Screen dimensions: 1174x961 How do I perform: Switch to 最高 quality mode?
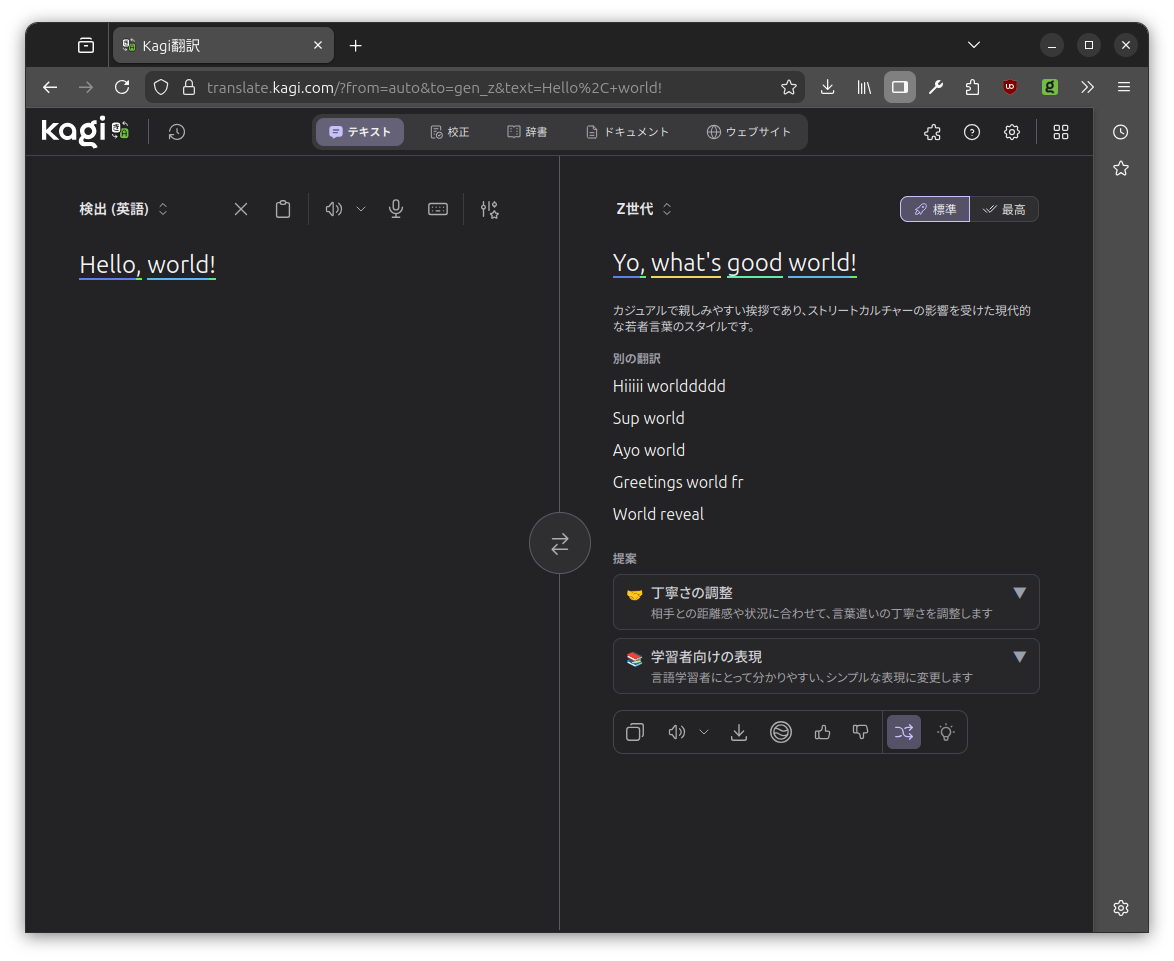tap(1004, 209)
